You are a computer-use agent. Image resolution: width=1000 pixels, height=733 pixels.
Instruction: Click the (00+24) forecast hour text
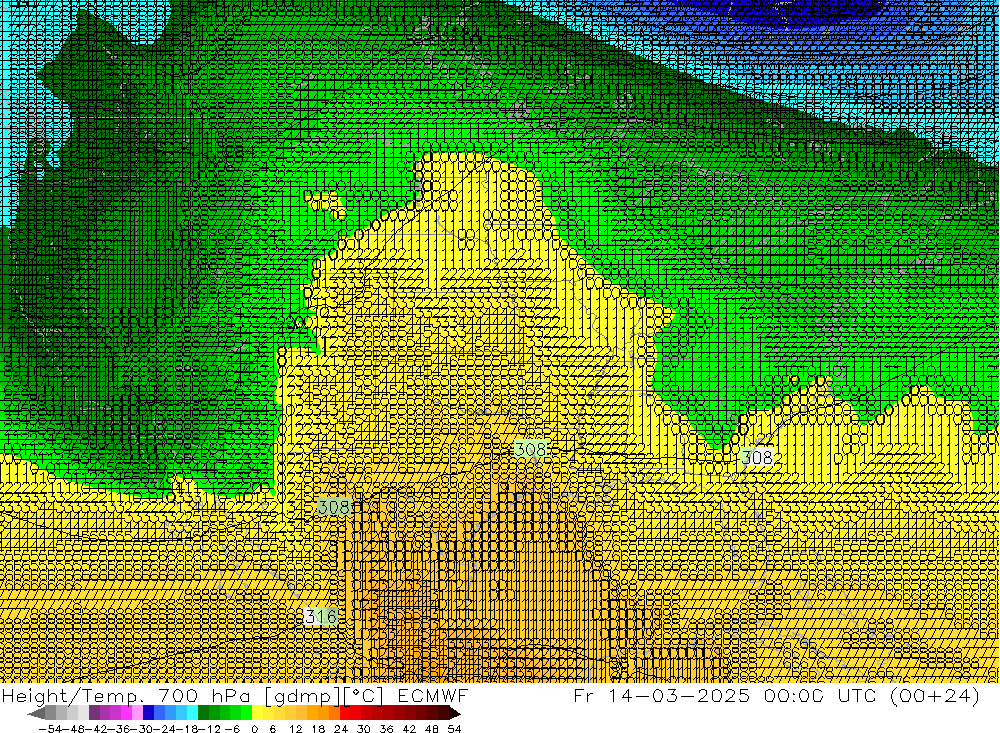pos(936,696)
